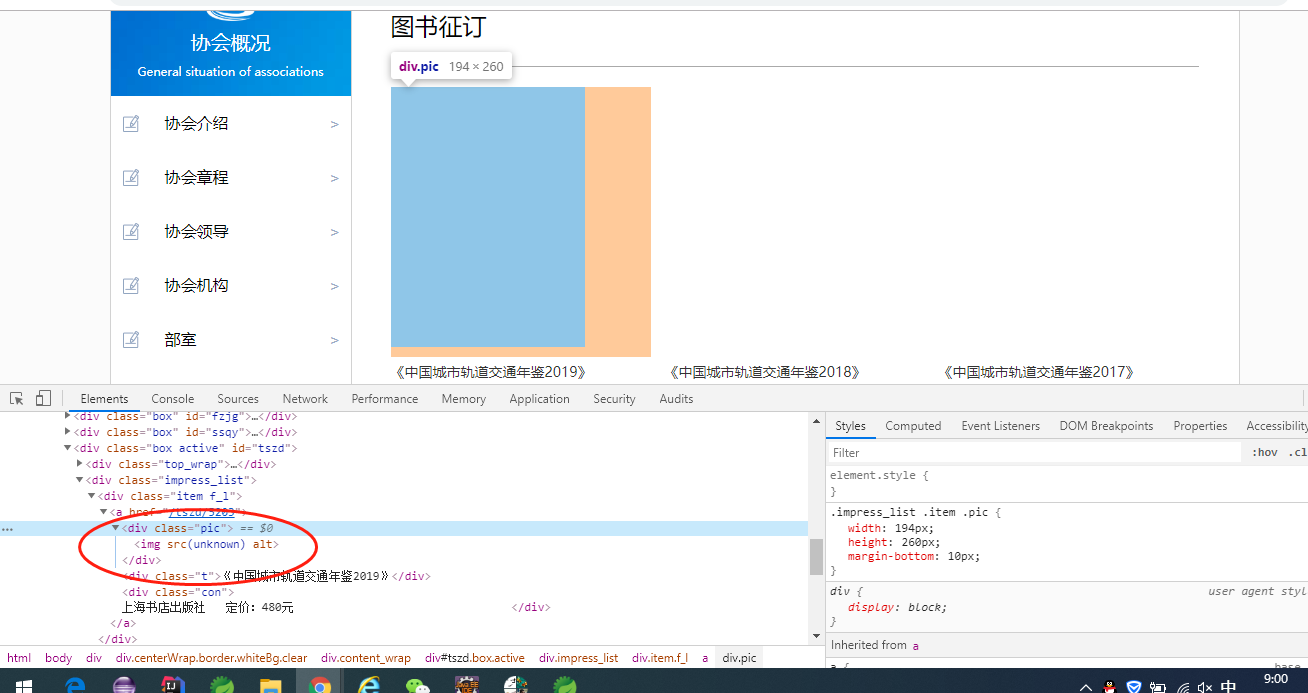Click the taskbar clock showing 9:00
The width and height of the screenshot is (1308, 693).
coord(1276,680)
